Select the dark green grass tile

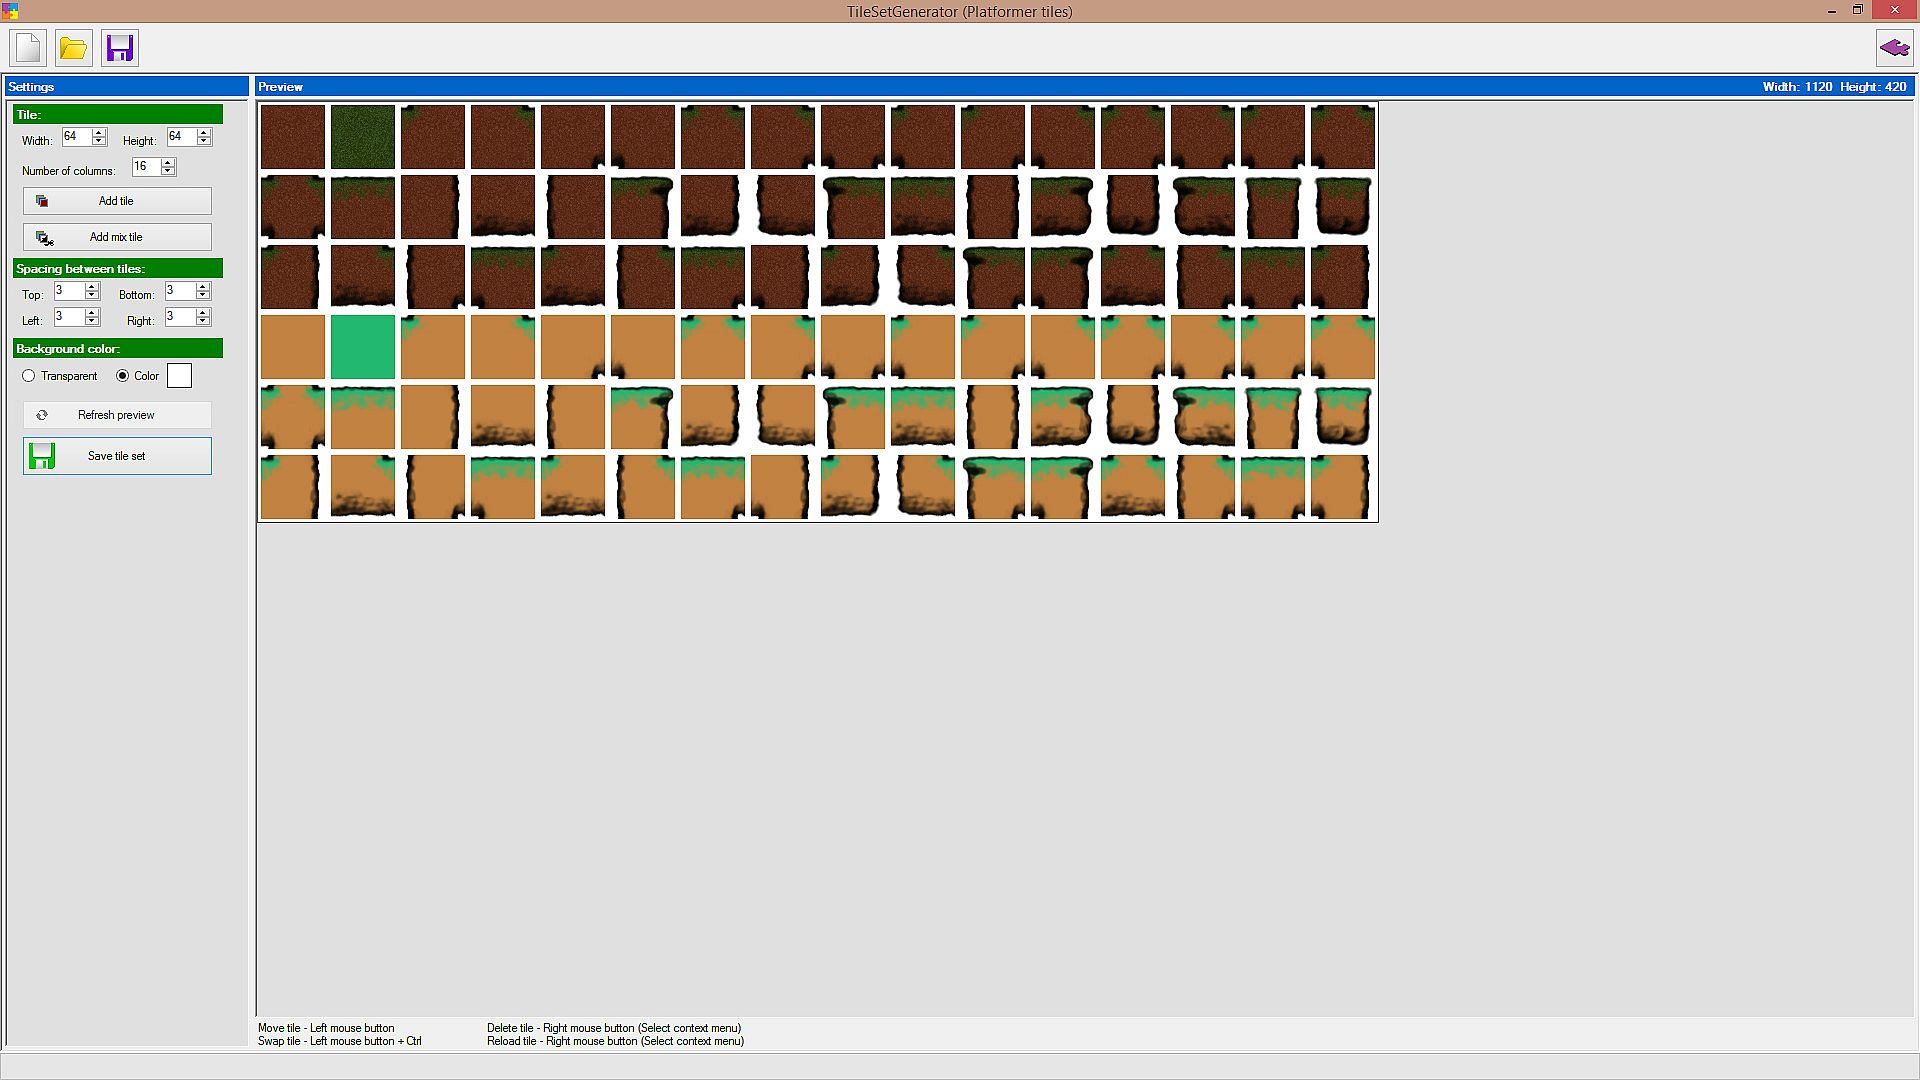pyautogui.click(x=363, y=137)
